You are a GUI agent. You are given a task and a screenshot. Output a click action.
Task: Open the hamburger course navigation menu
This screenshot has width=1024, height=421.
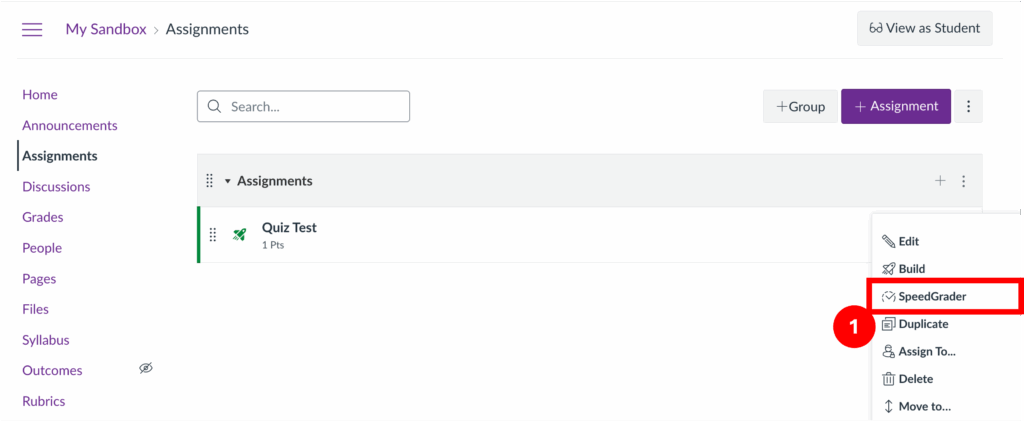pos(32,29)
